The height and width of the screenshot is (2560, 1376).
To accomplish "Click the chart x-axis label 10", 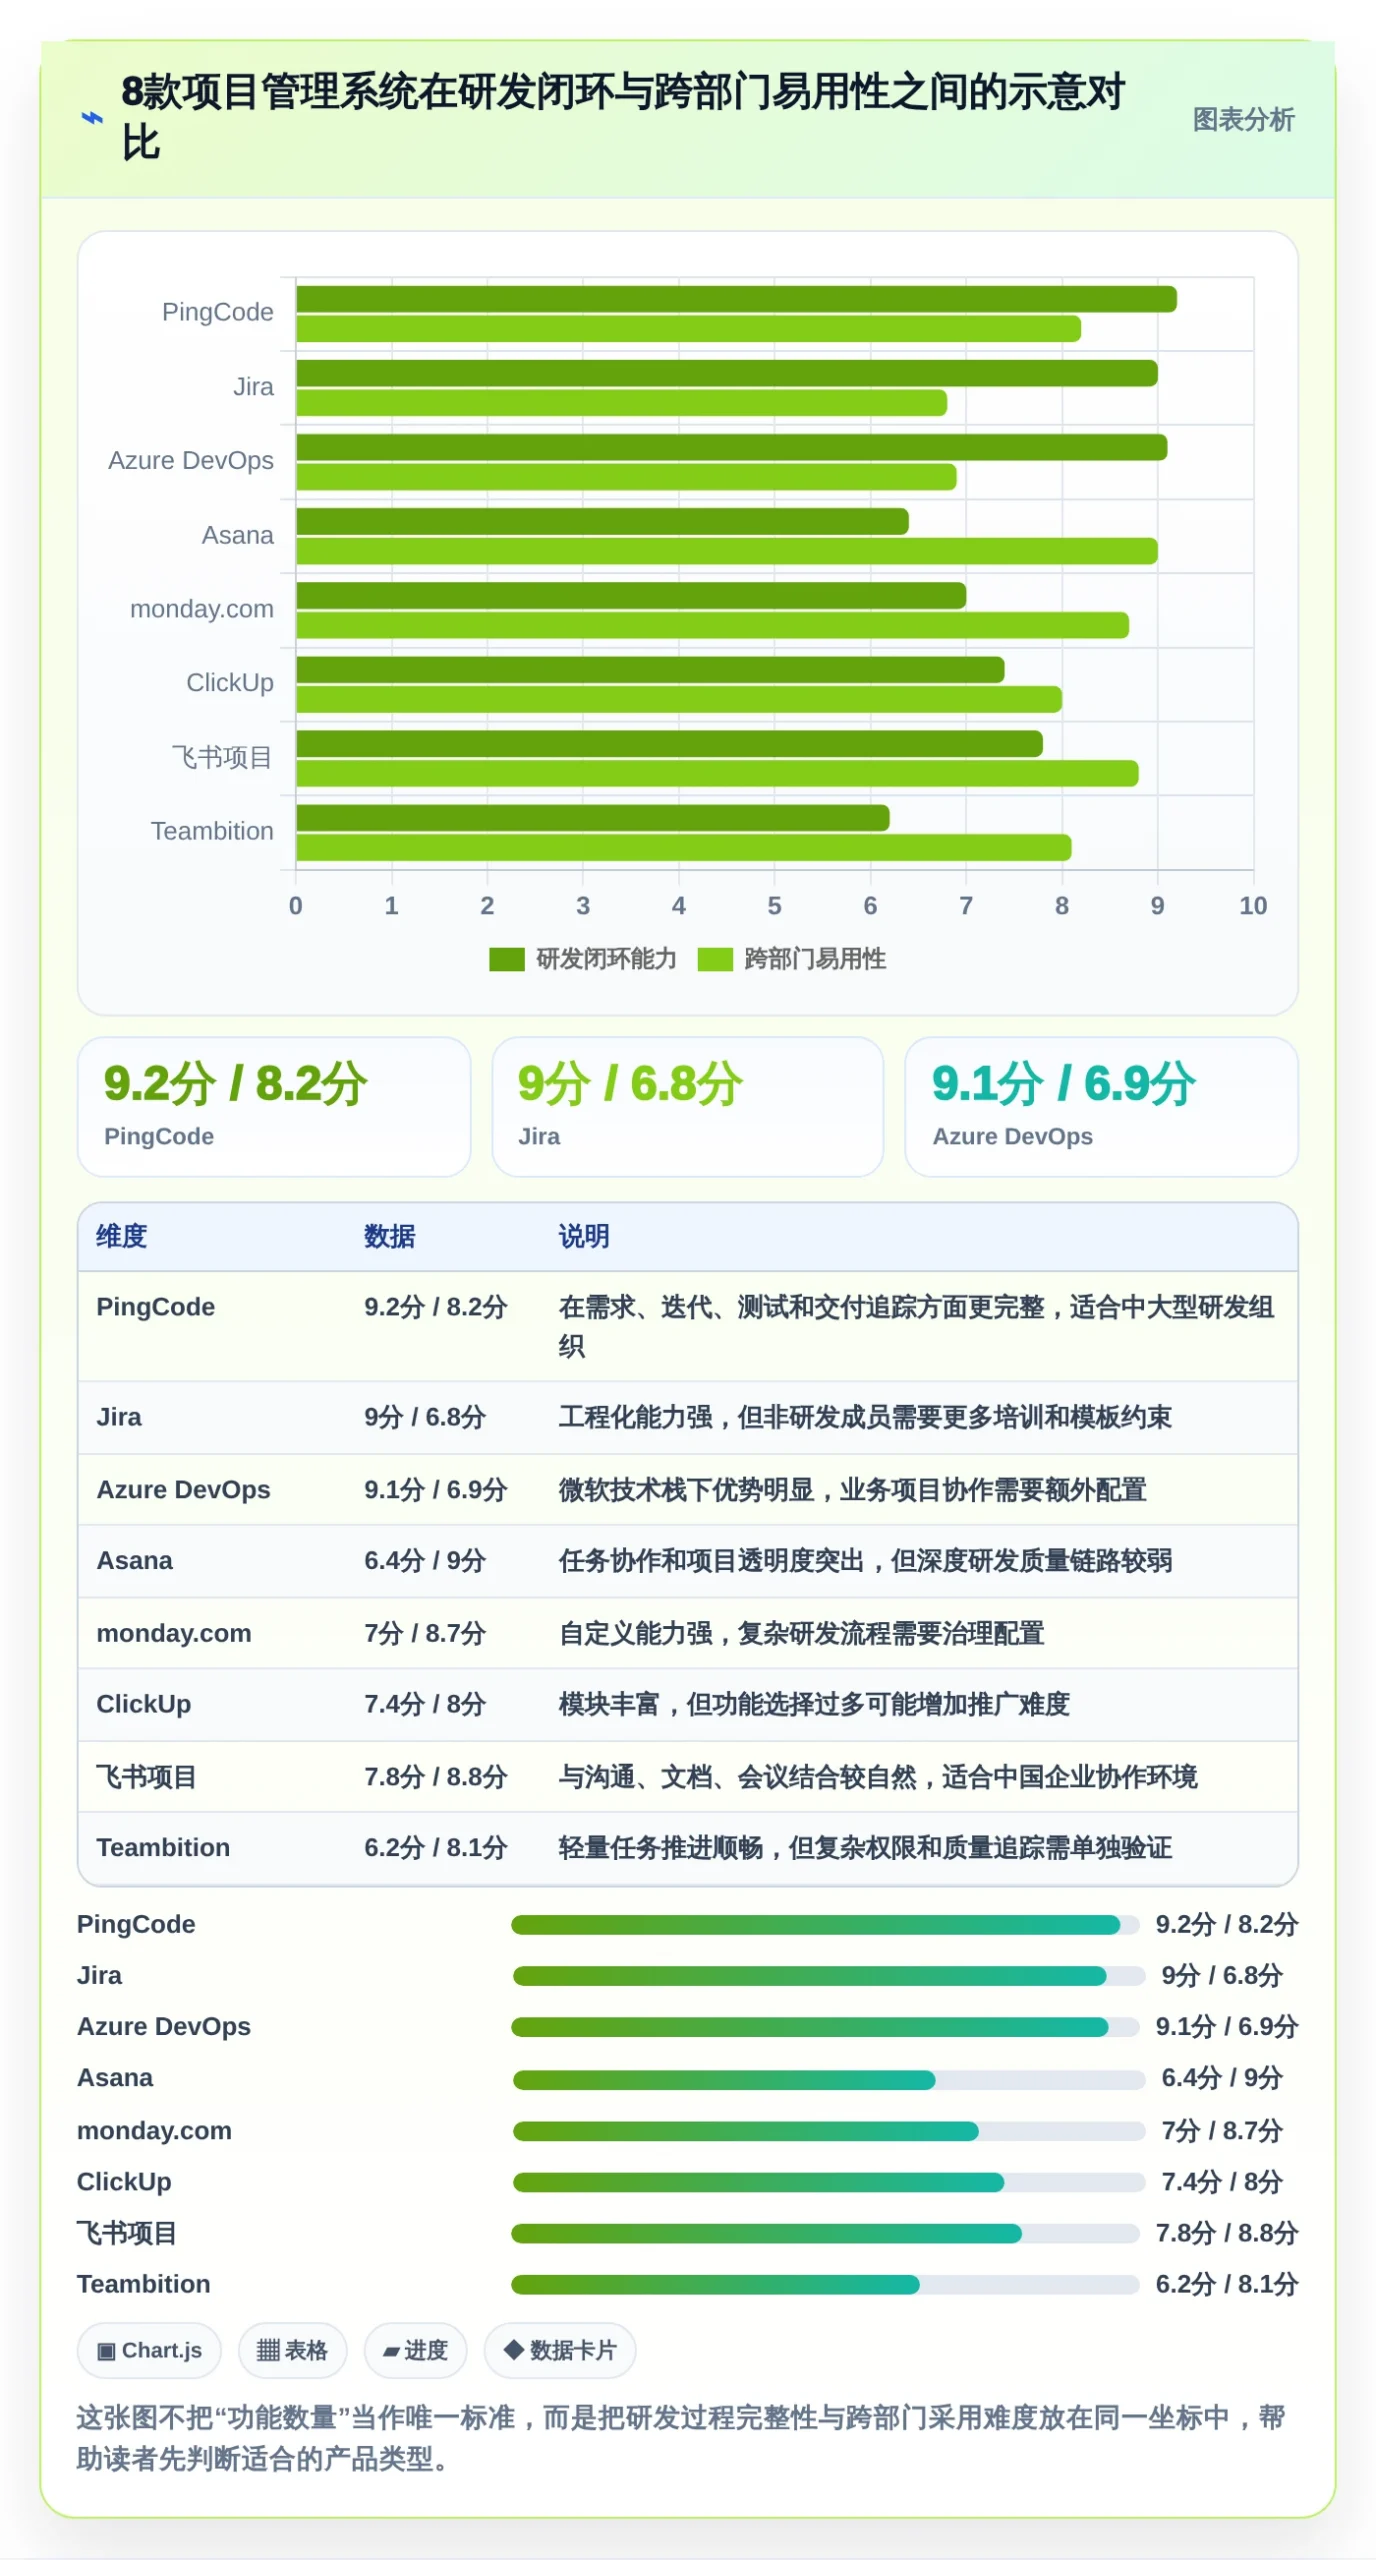I will [1253, 906].
